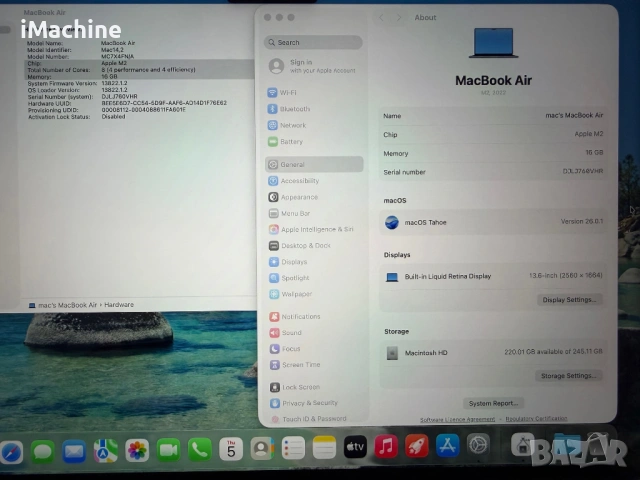Select Model Identifier Mac14,2 row
The image size is (640, 480).
click(x=140, y=50)
